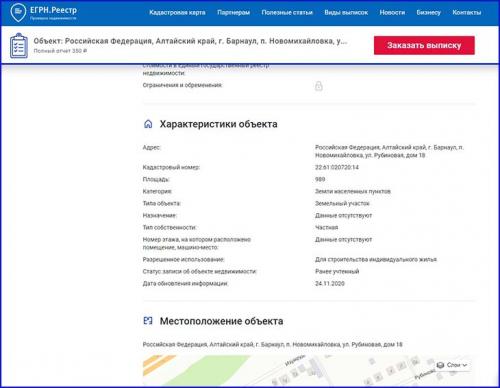Screen dimensions: 500x388
Task: Open the Бизнесу menu item
Action: [428, 13]
